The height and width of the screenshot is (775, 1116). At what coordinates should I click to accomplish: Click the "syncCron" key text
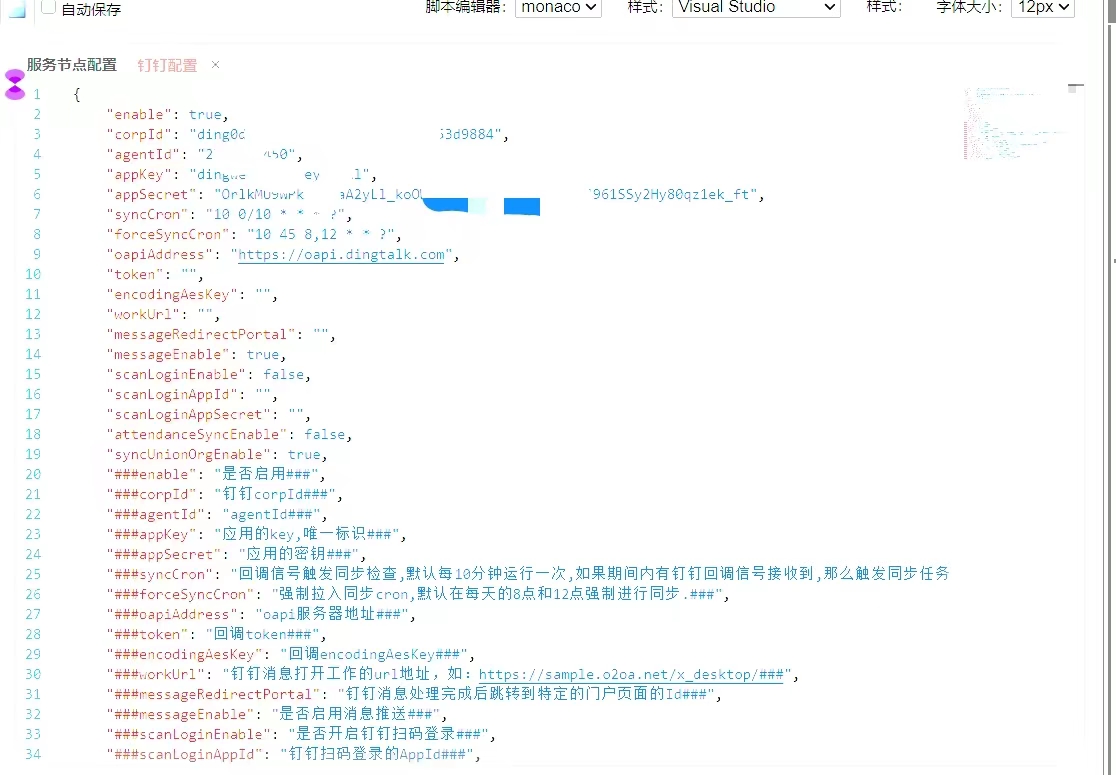pyautogui.click(x=147, y=214)
